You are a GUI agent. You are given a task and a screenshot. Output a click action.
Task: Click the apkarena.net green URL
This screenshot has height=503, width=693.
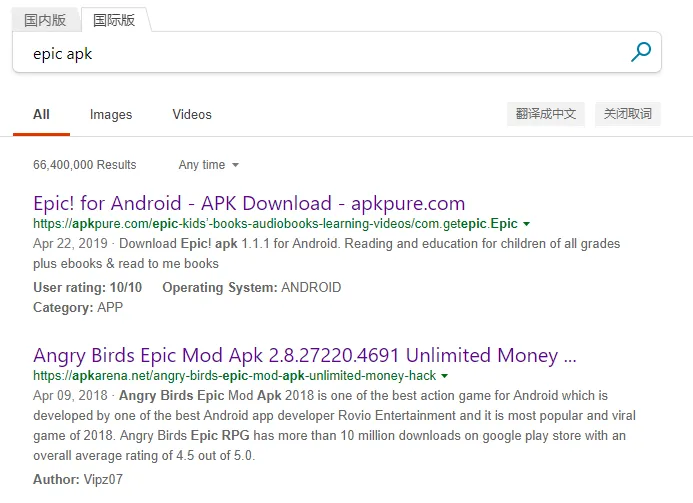pyautogui.click(x=235, y=376)
